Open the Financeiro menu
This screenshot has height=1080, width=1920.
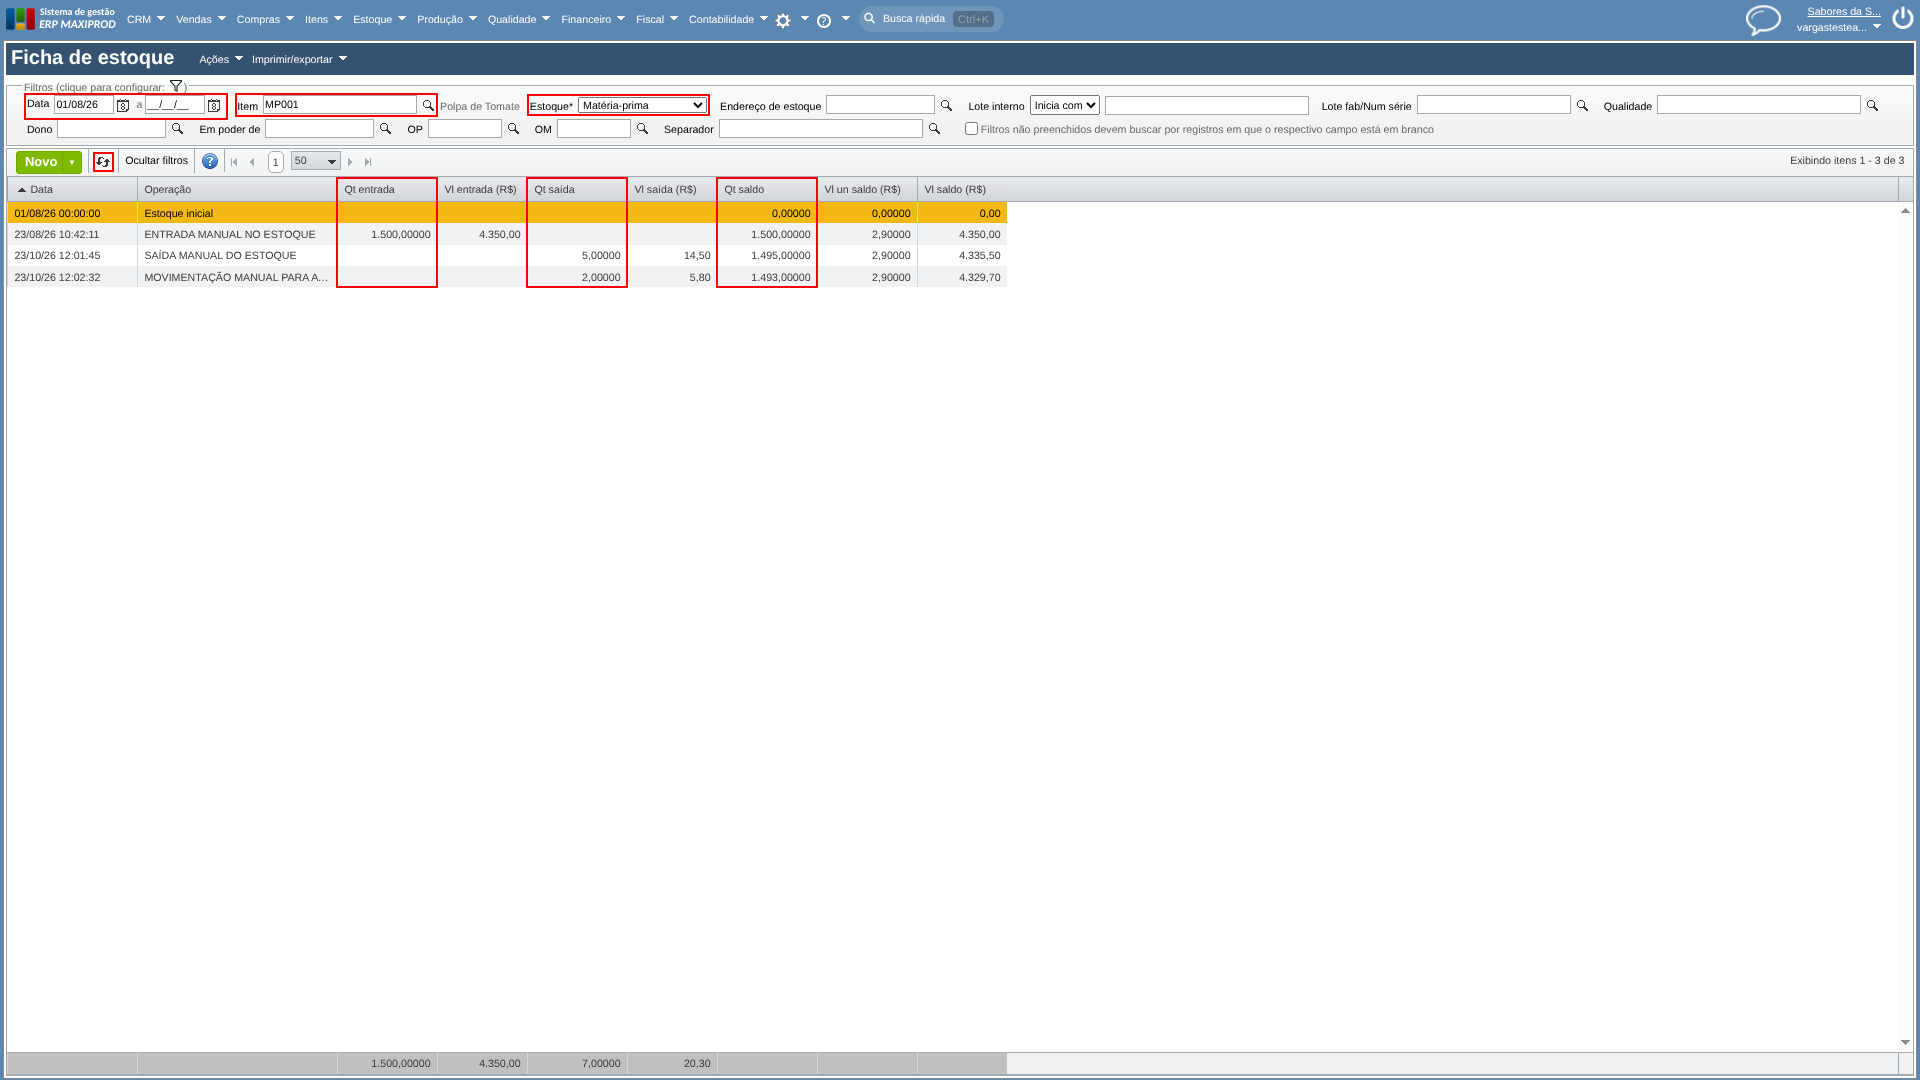593,19
